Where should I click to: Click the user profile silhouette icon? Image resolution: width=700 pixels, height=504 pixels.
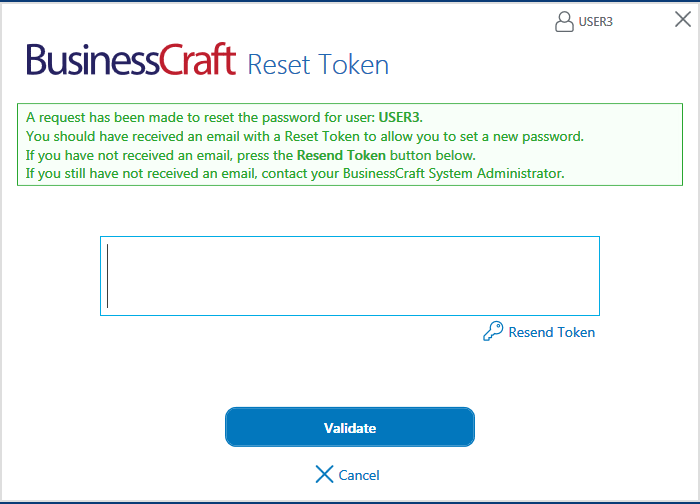564,21
